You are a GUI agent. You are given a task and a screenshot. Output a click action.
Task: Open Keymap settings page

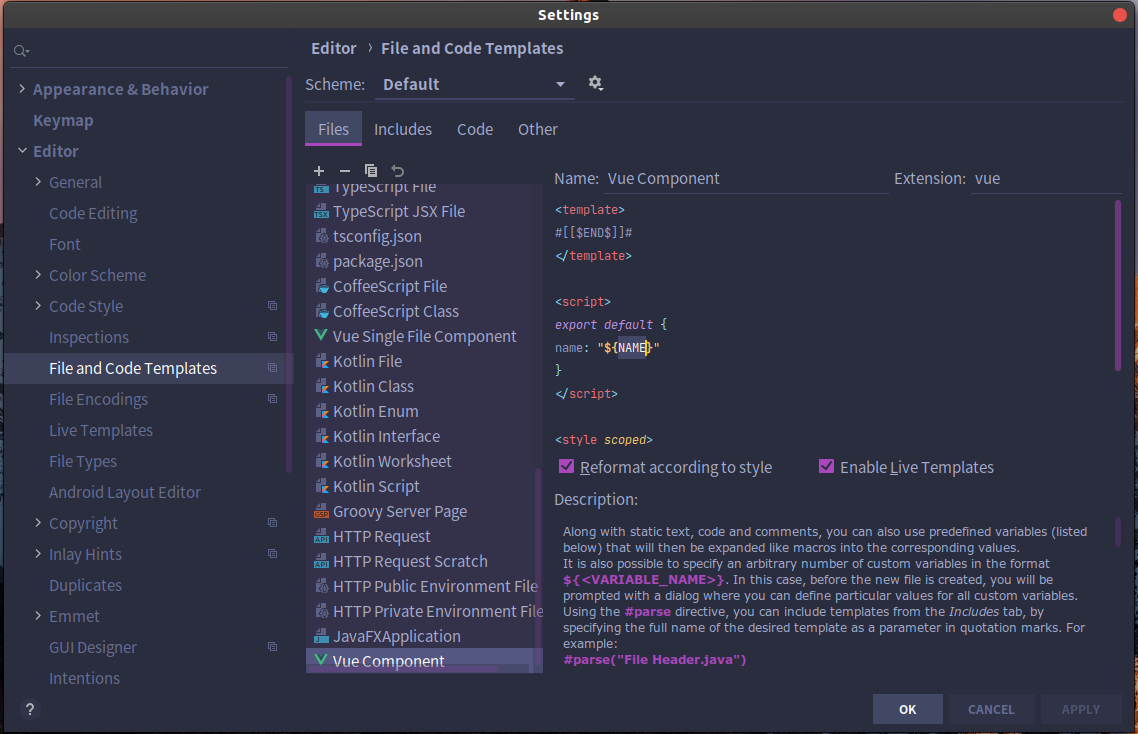63,121
